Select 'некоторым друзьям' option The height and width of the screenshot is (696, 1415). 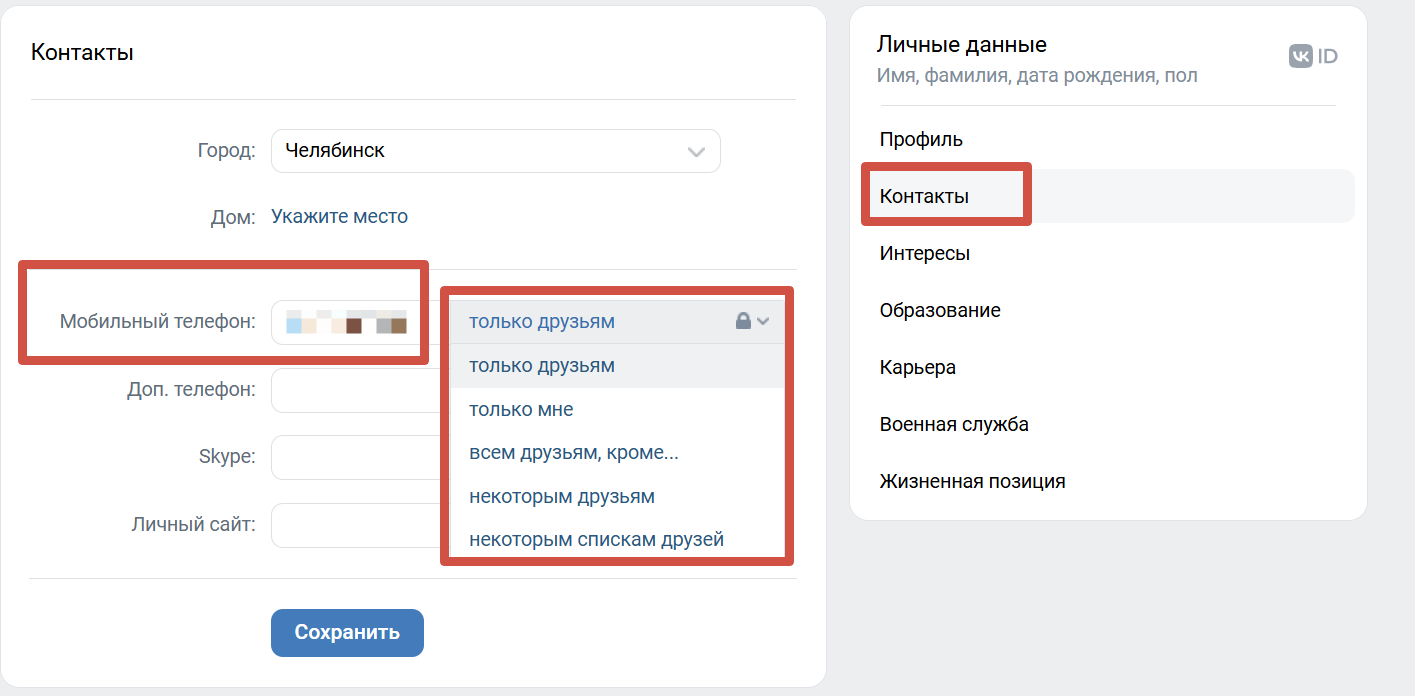coord(562,496)
